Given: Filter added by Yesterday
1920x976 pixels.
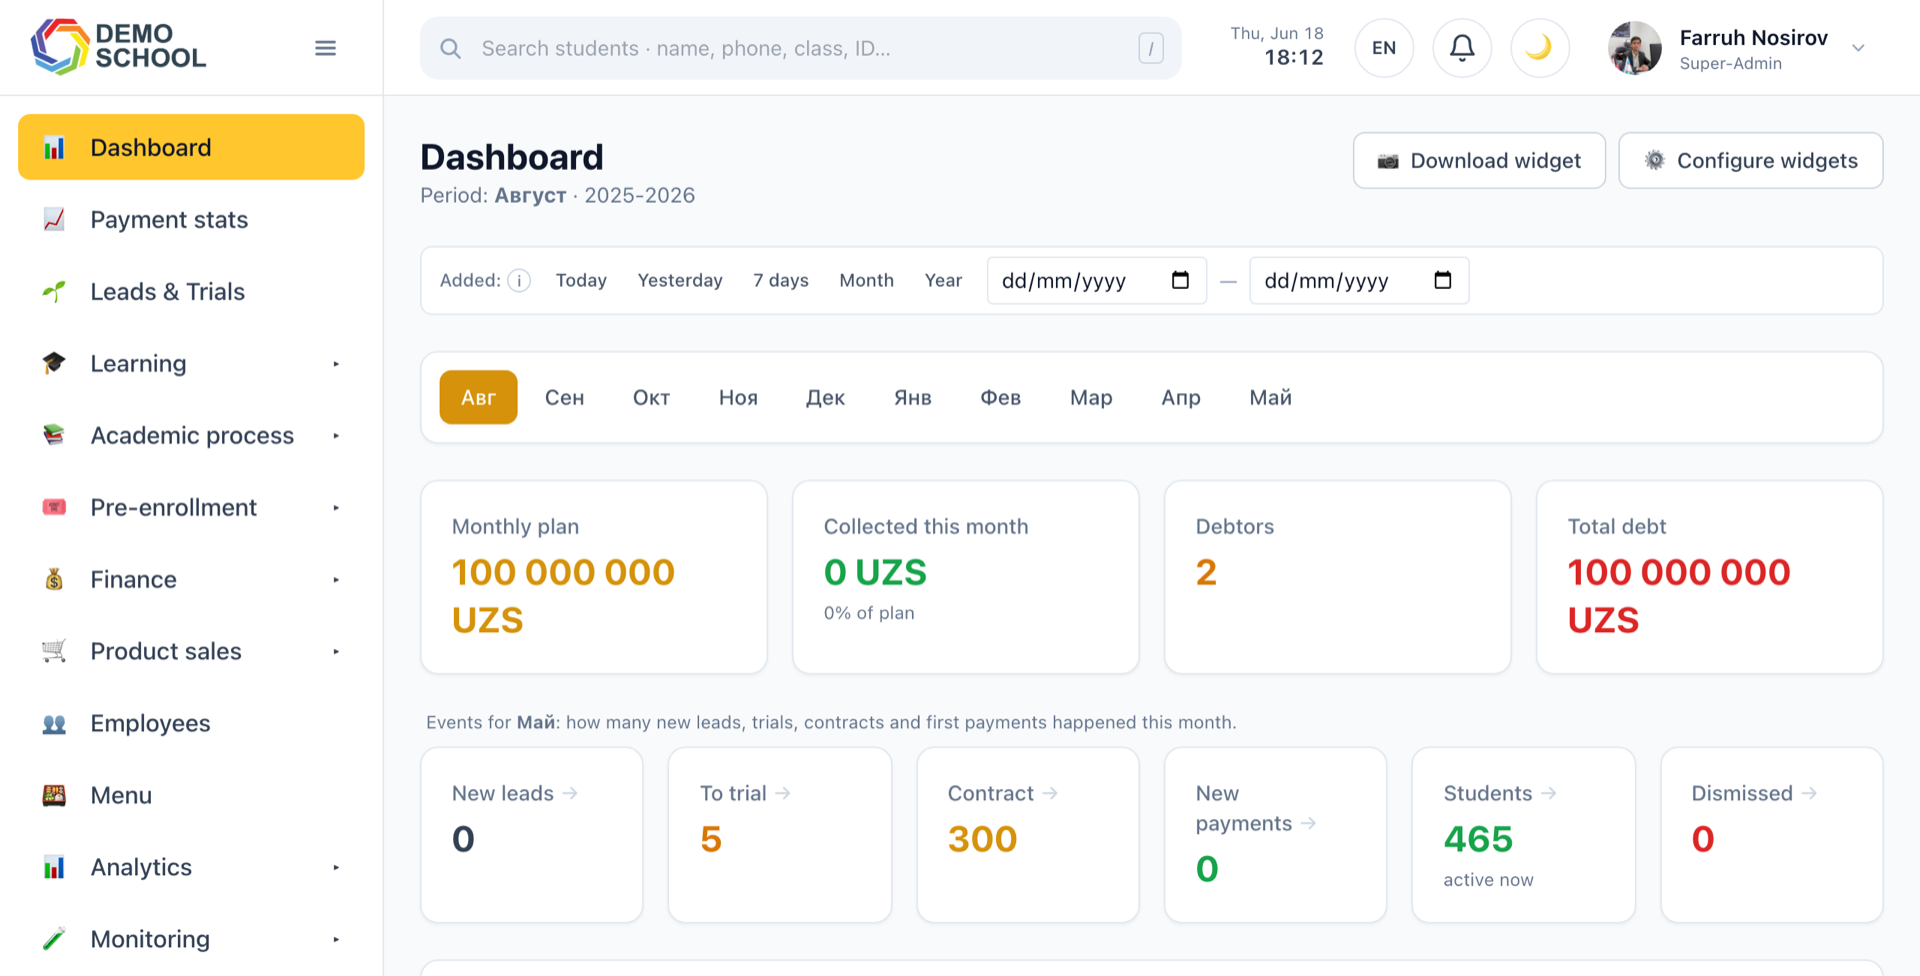Looking at the screenshot, I should point(680,280).
